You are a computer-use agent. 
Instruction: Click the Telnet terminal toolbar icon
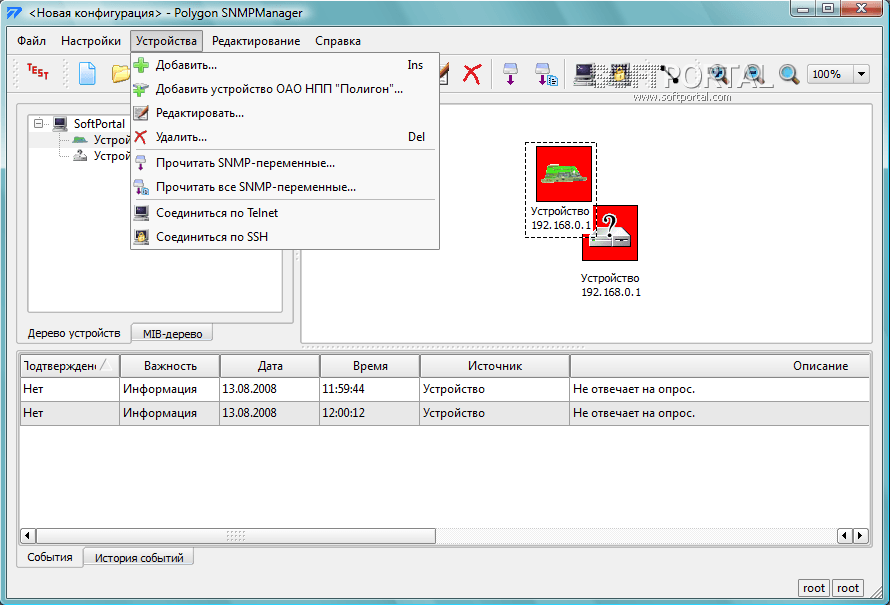[x=585, y=74]
